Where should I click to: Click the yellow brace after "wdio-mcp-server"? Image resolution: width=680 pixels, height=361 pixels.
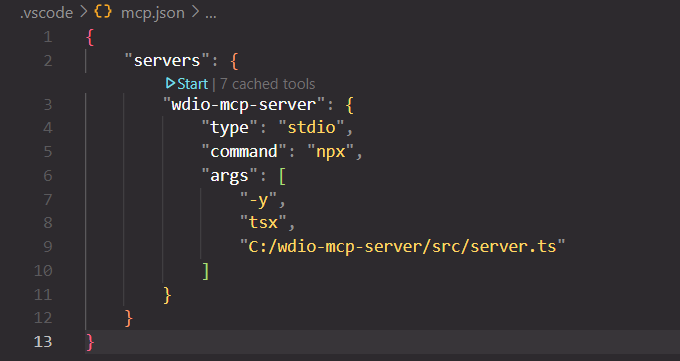click(350, 105)
